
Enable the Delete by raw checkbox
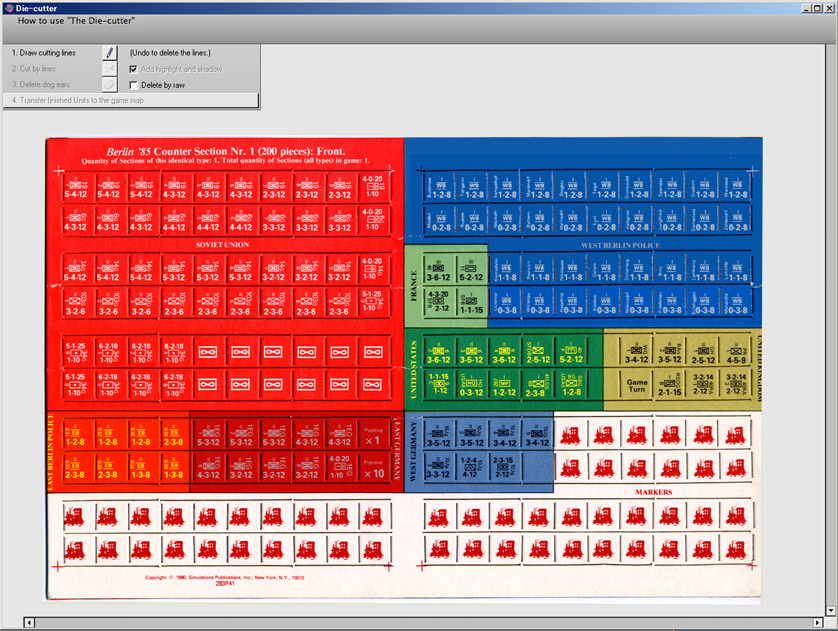click(133, 85)
